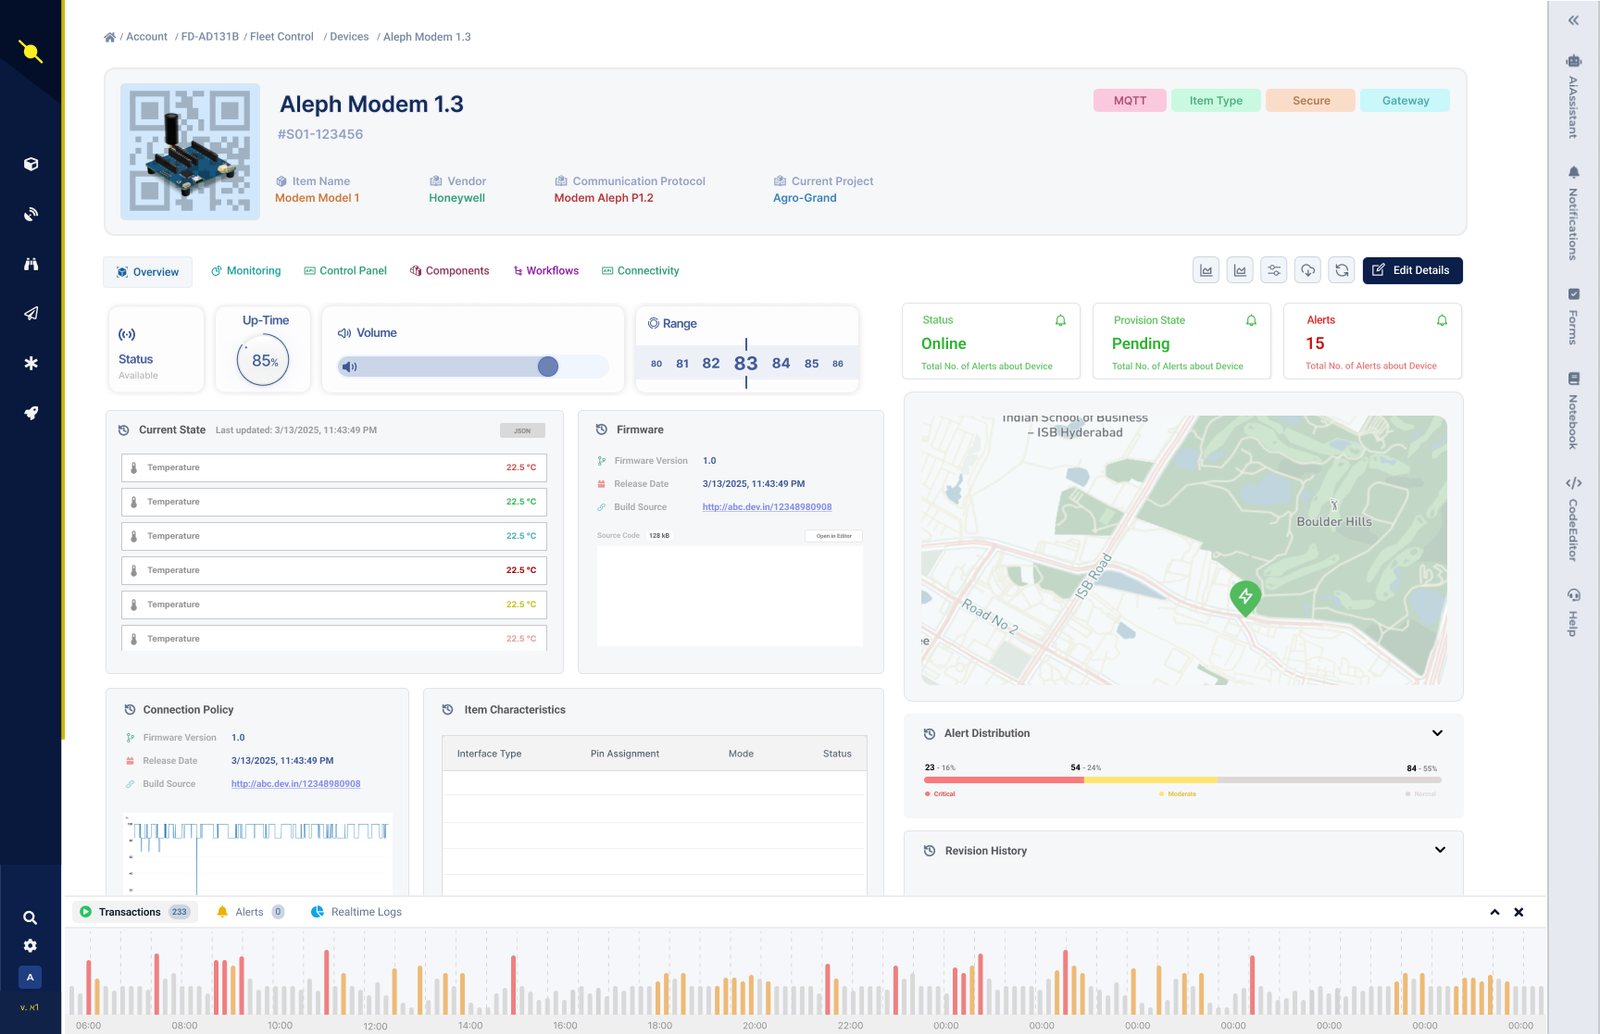Expand the Alert Distribution panel chevron
This screenshot has width=1600, height=1034.
point(1437,733)
